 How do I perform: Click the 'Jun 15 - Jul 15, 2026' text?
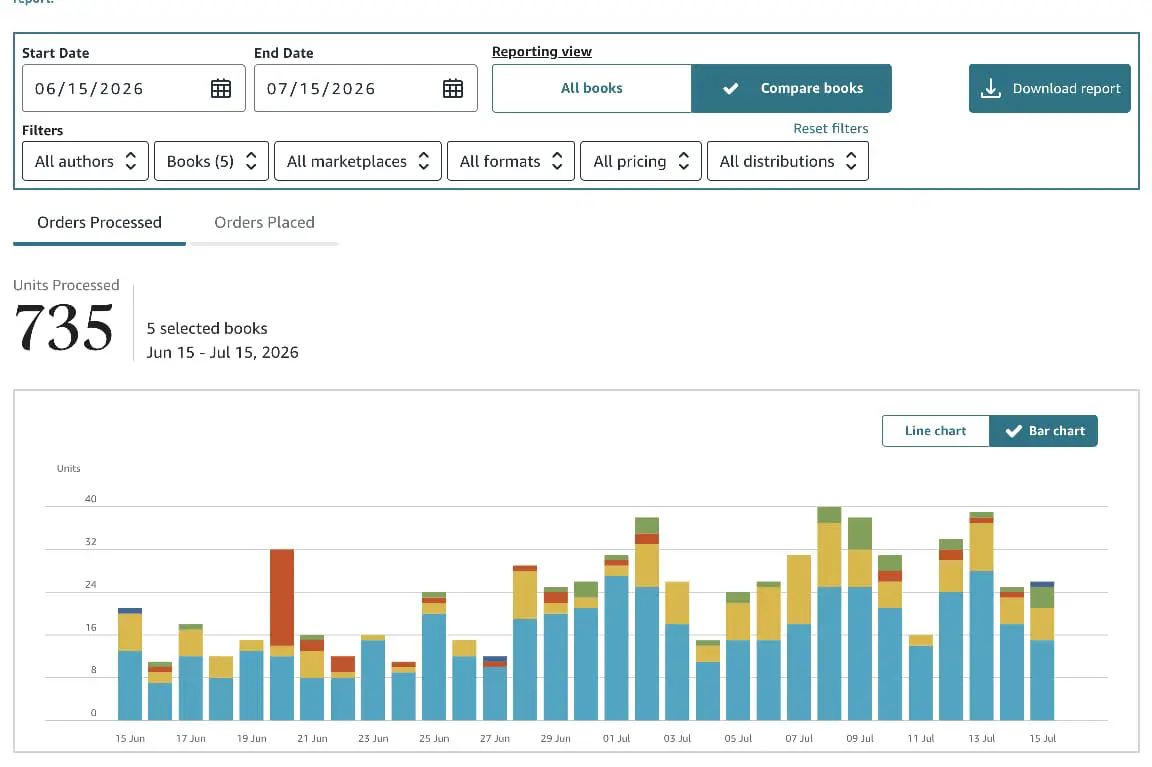(222, 353)
